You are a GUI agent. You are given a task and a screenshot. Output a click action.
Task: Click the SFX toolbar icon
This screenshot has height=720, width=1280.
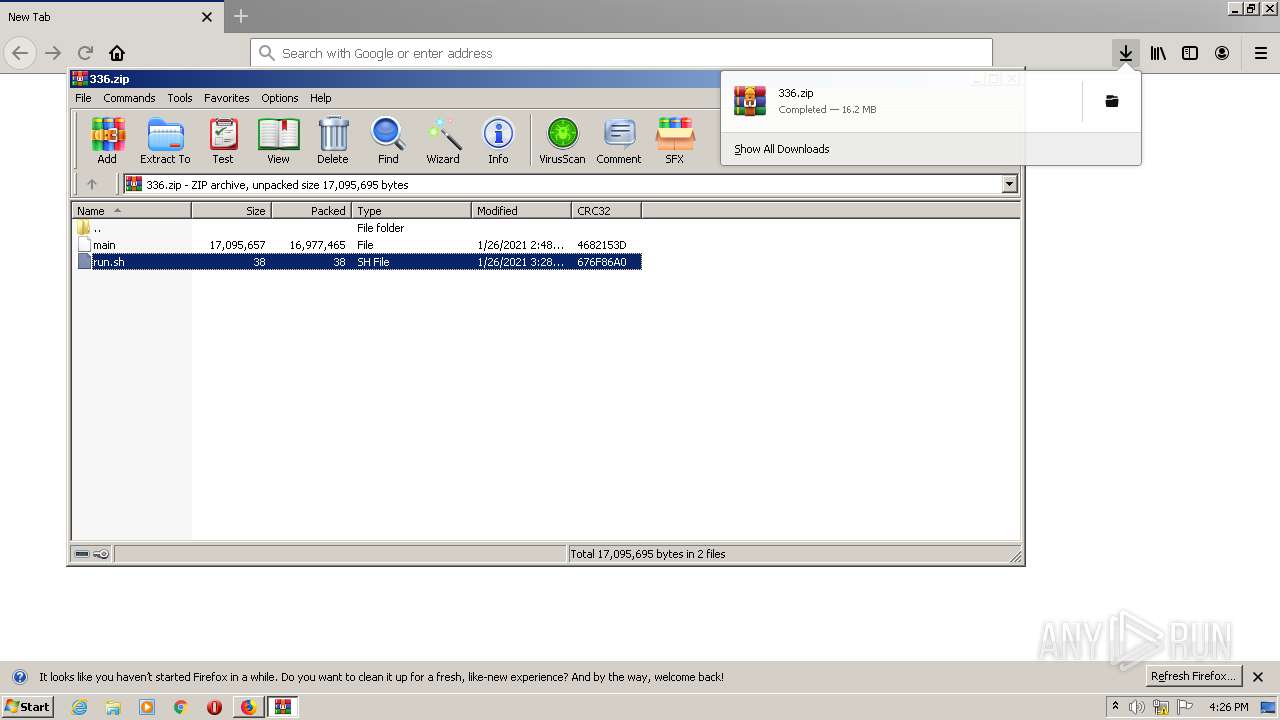[x=675, y=140]
